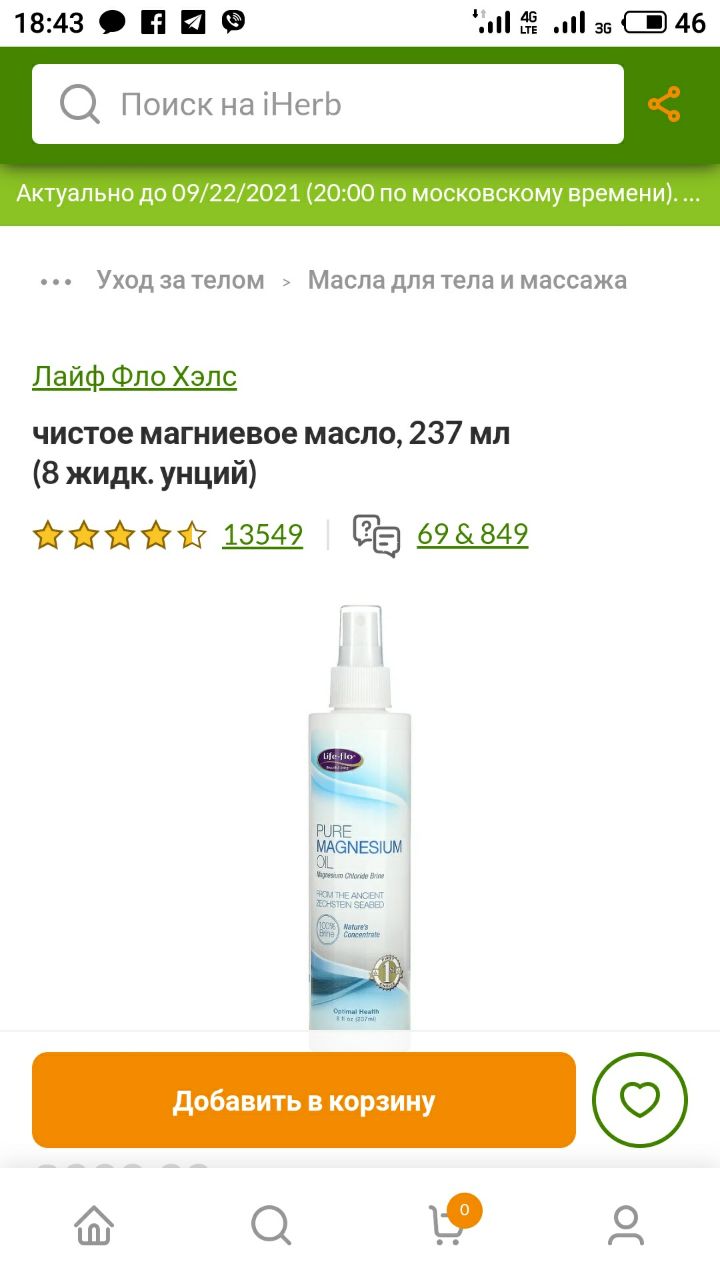Tap the Telegram notification icon in status bar
Viewport: 720px width, 1280px height.
[x=194, y=22]
